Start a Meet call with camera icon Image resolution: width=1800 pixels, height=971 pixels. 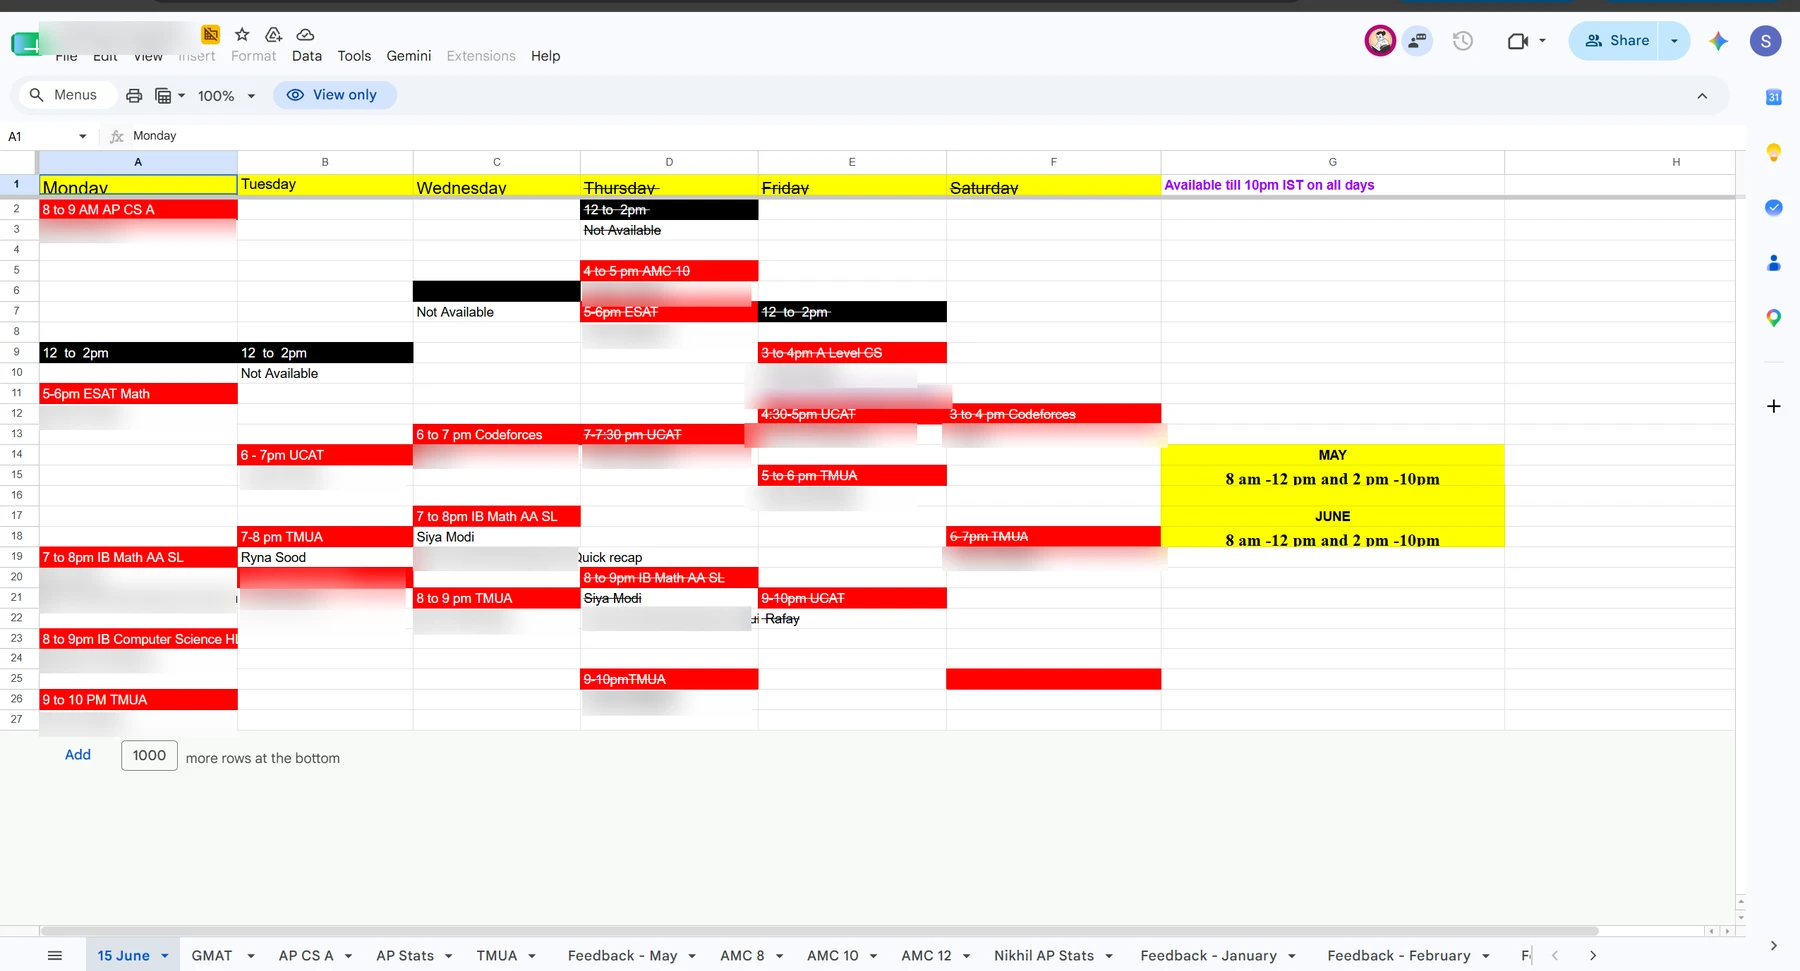click(x=1518, y=41)
